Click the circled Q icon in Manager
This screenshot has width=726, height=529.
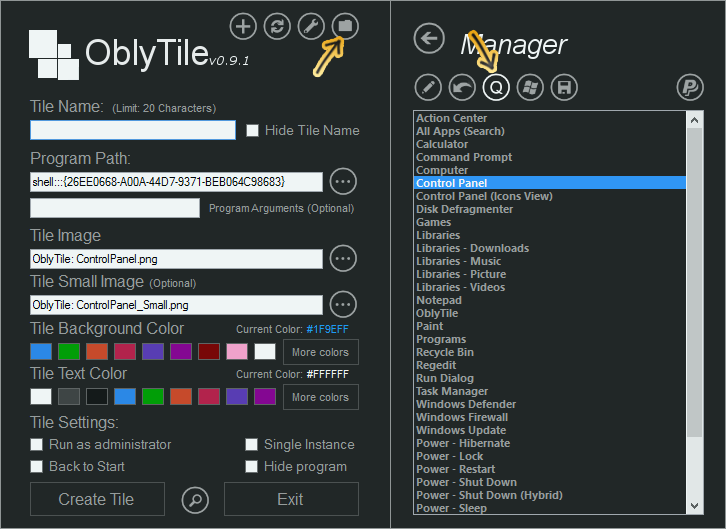(496, 87)
